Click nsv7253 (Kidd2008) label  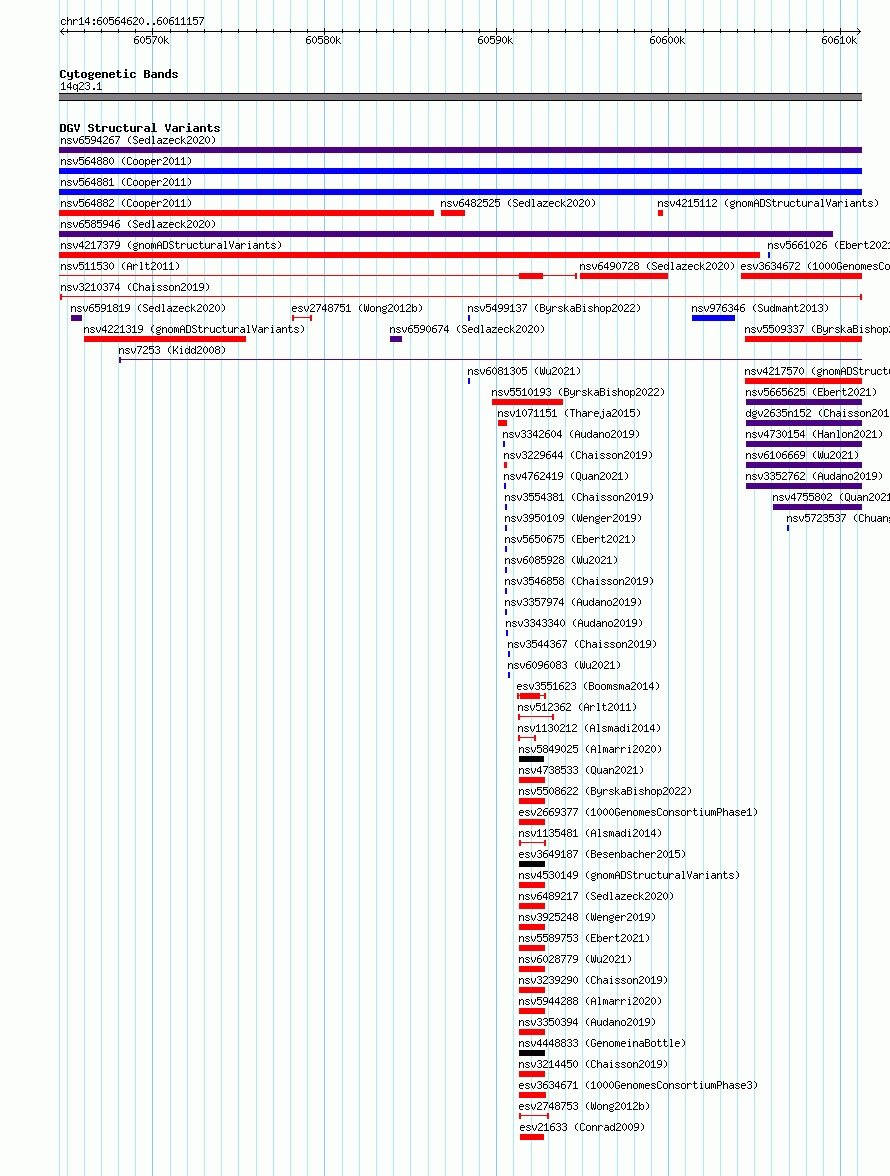(172, 350)
